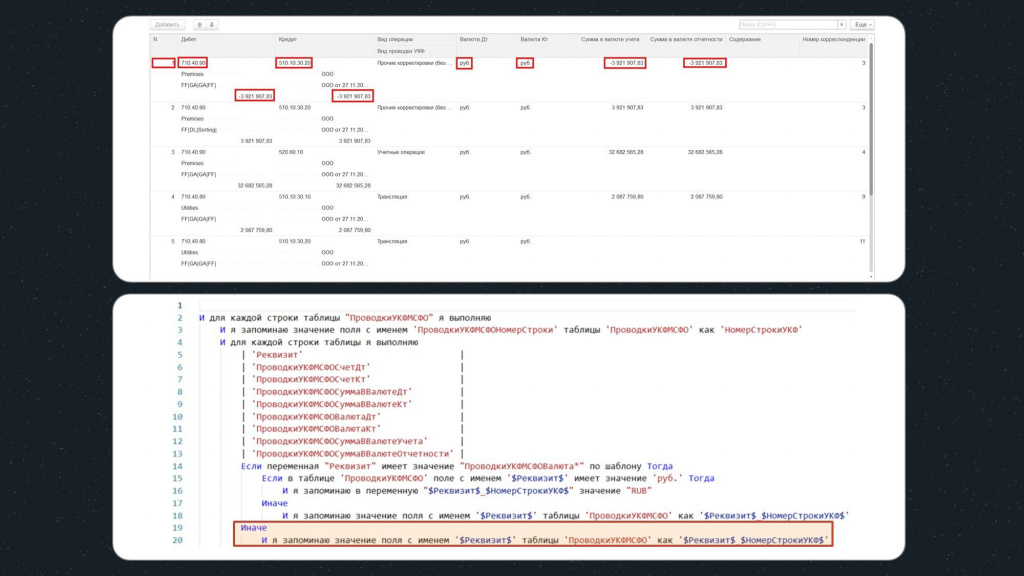Click 'ПроводкиУКФМСФОСуммаВВалютеКт' on line 9

coord(332,404)
